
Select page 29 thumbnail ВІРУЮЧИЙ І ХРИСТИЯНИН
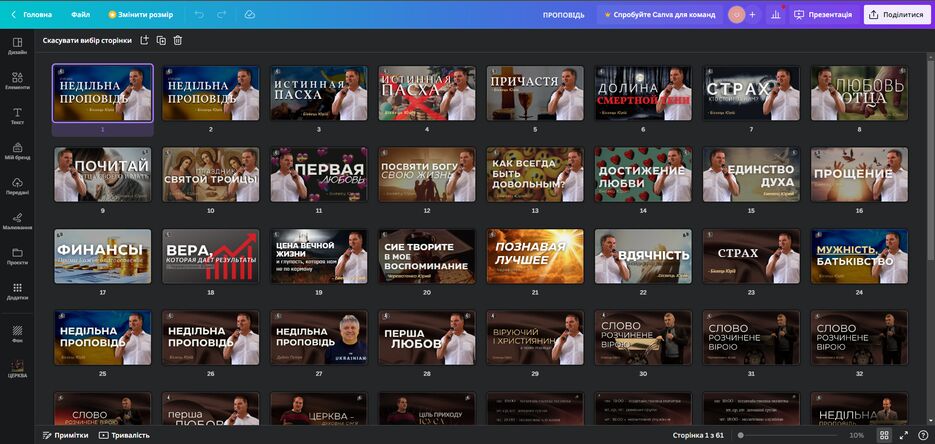click(535, 337)
